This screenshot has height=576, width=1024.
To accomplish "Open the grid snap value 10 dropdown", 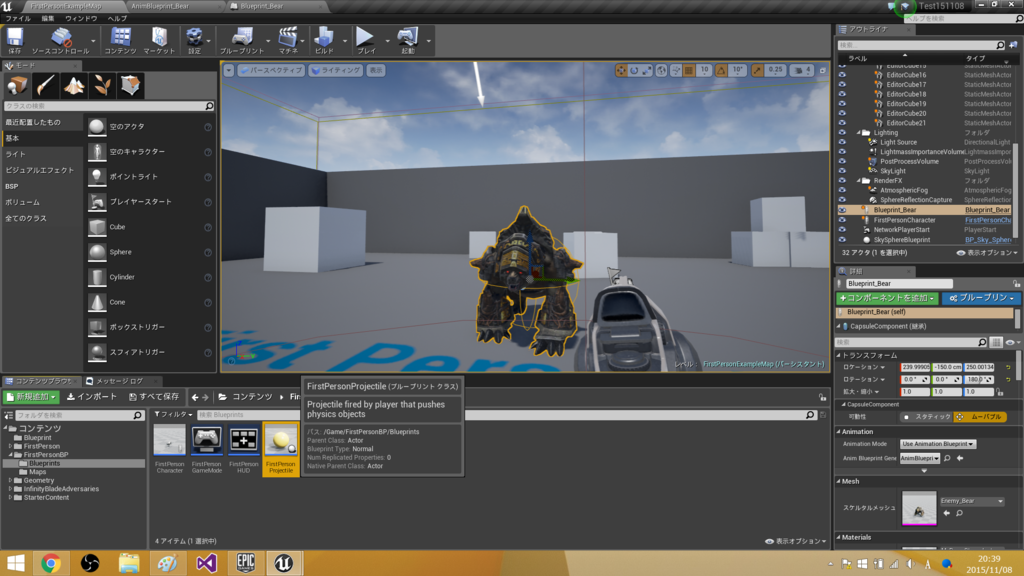I will [x=703, y=71].
